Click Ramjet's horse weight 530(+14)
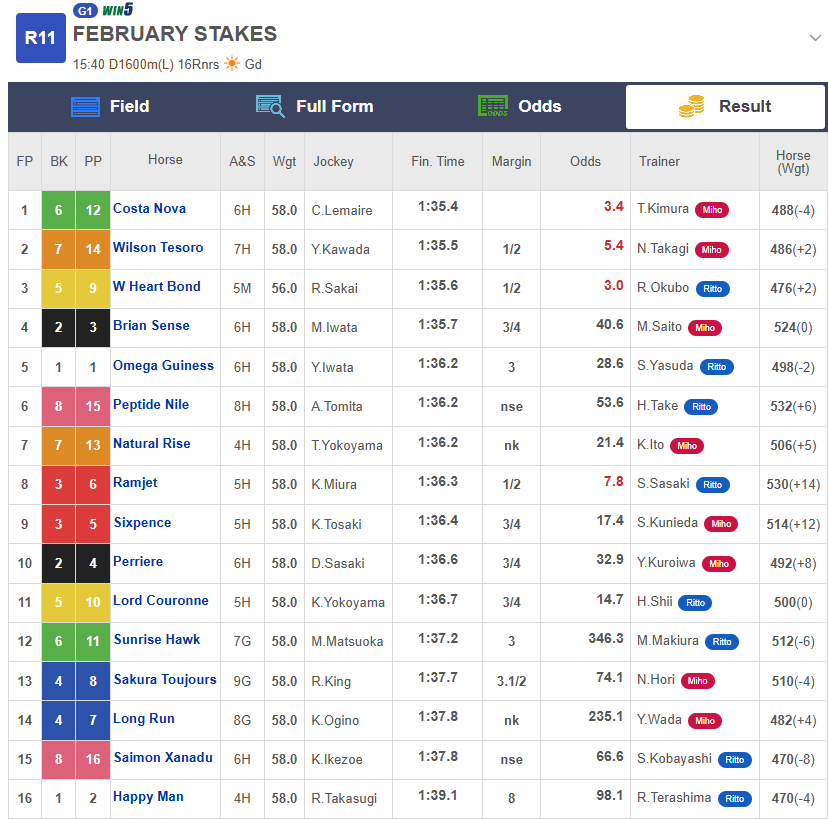The width and height of the screenshot is (828, 820). tap(793, 485)
